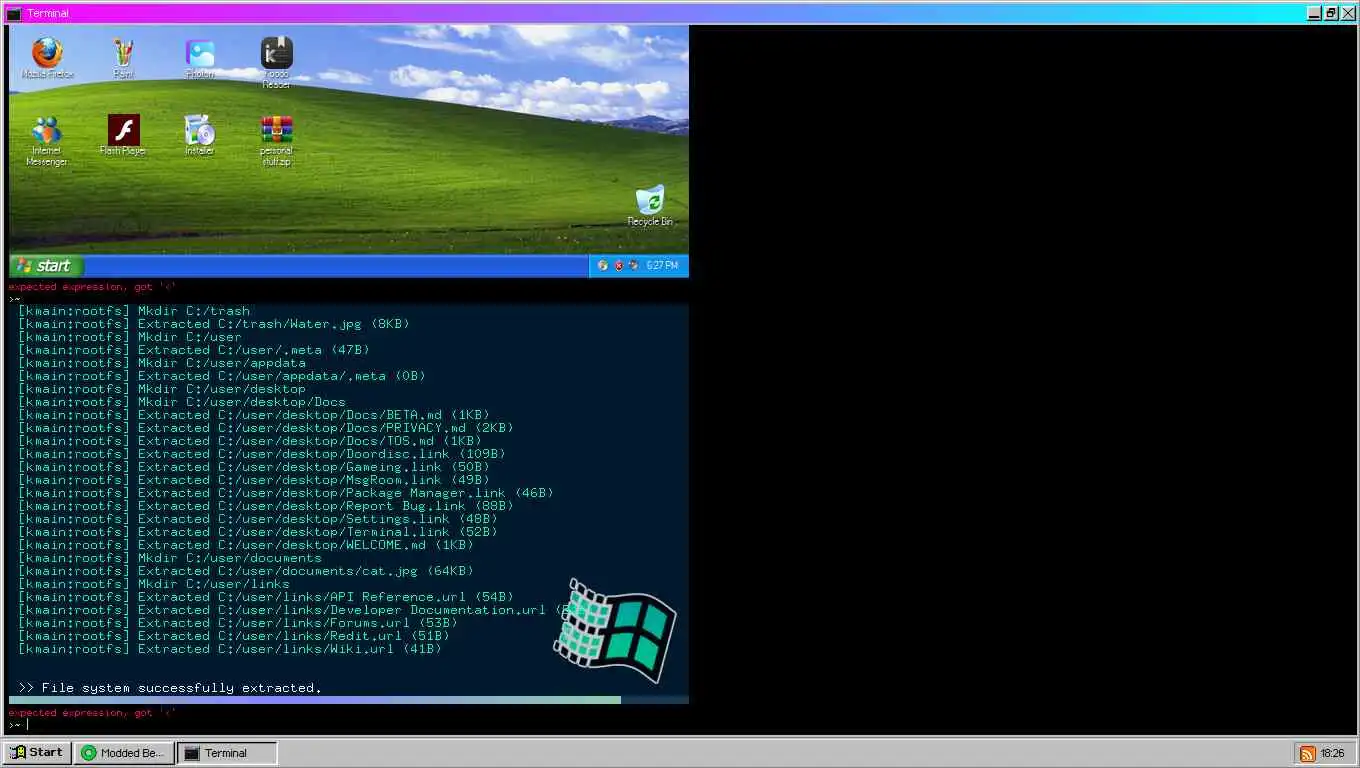Click the Forums.url (53B) line
The image size is (1360, 768).
(238, 623)
